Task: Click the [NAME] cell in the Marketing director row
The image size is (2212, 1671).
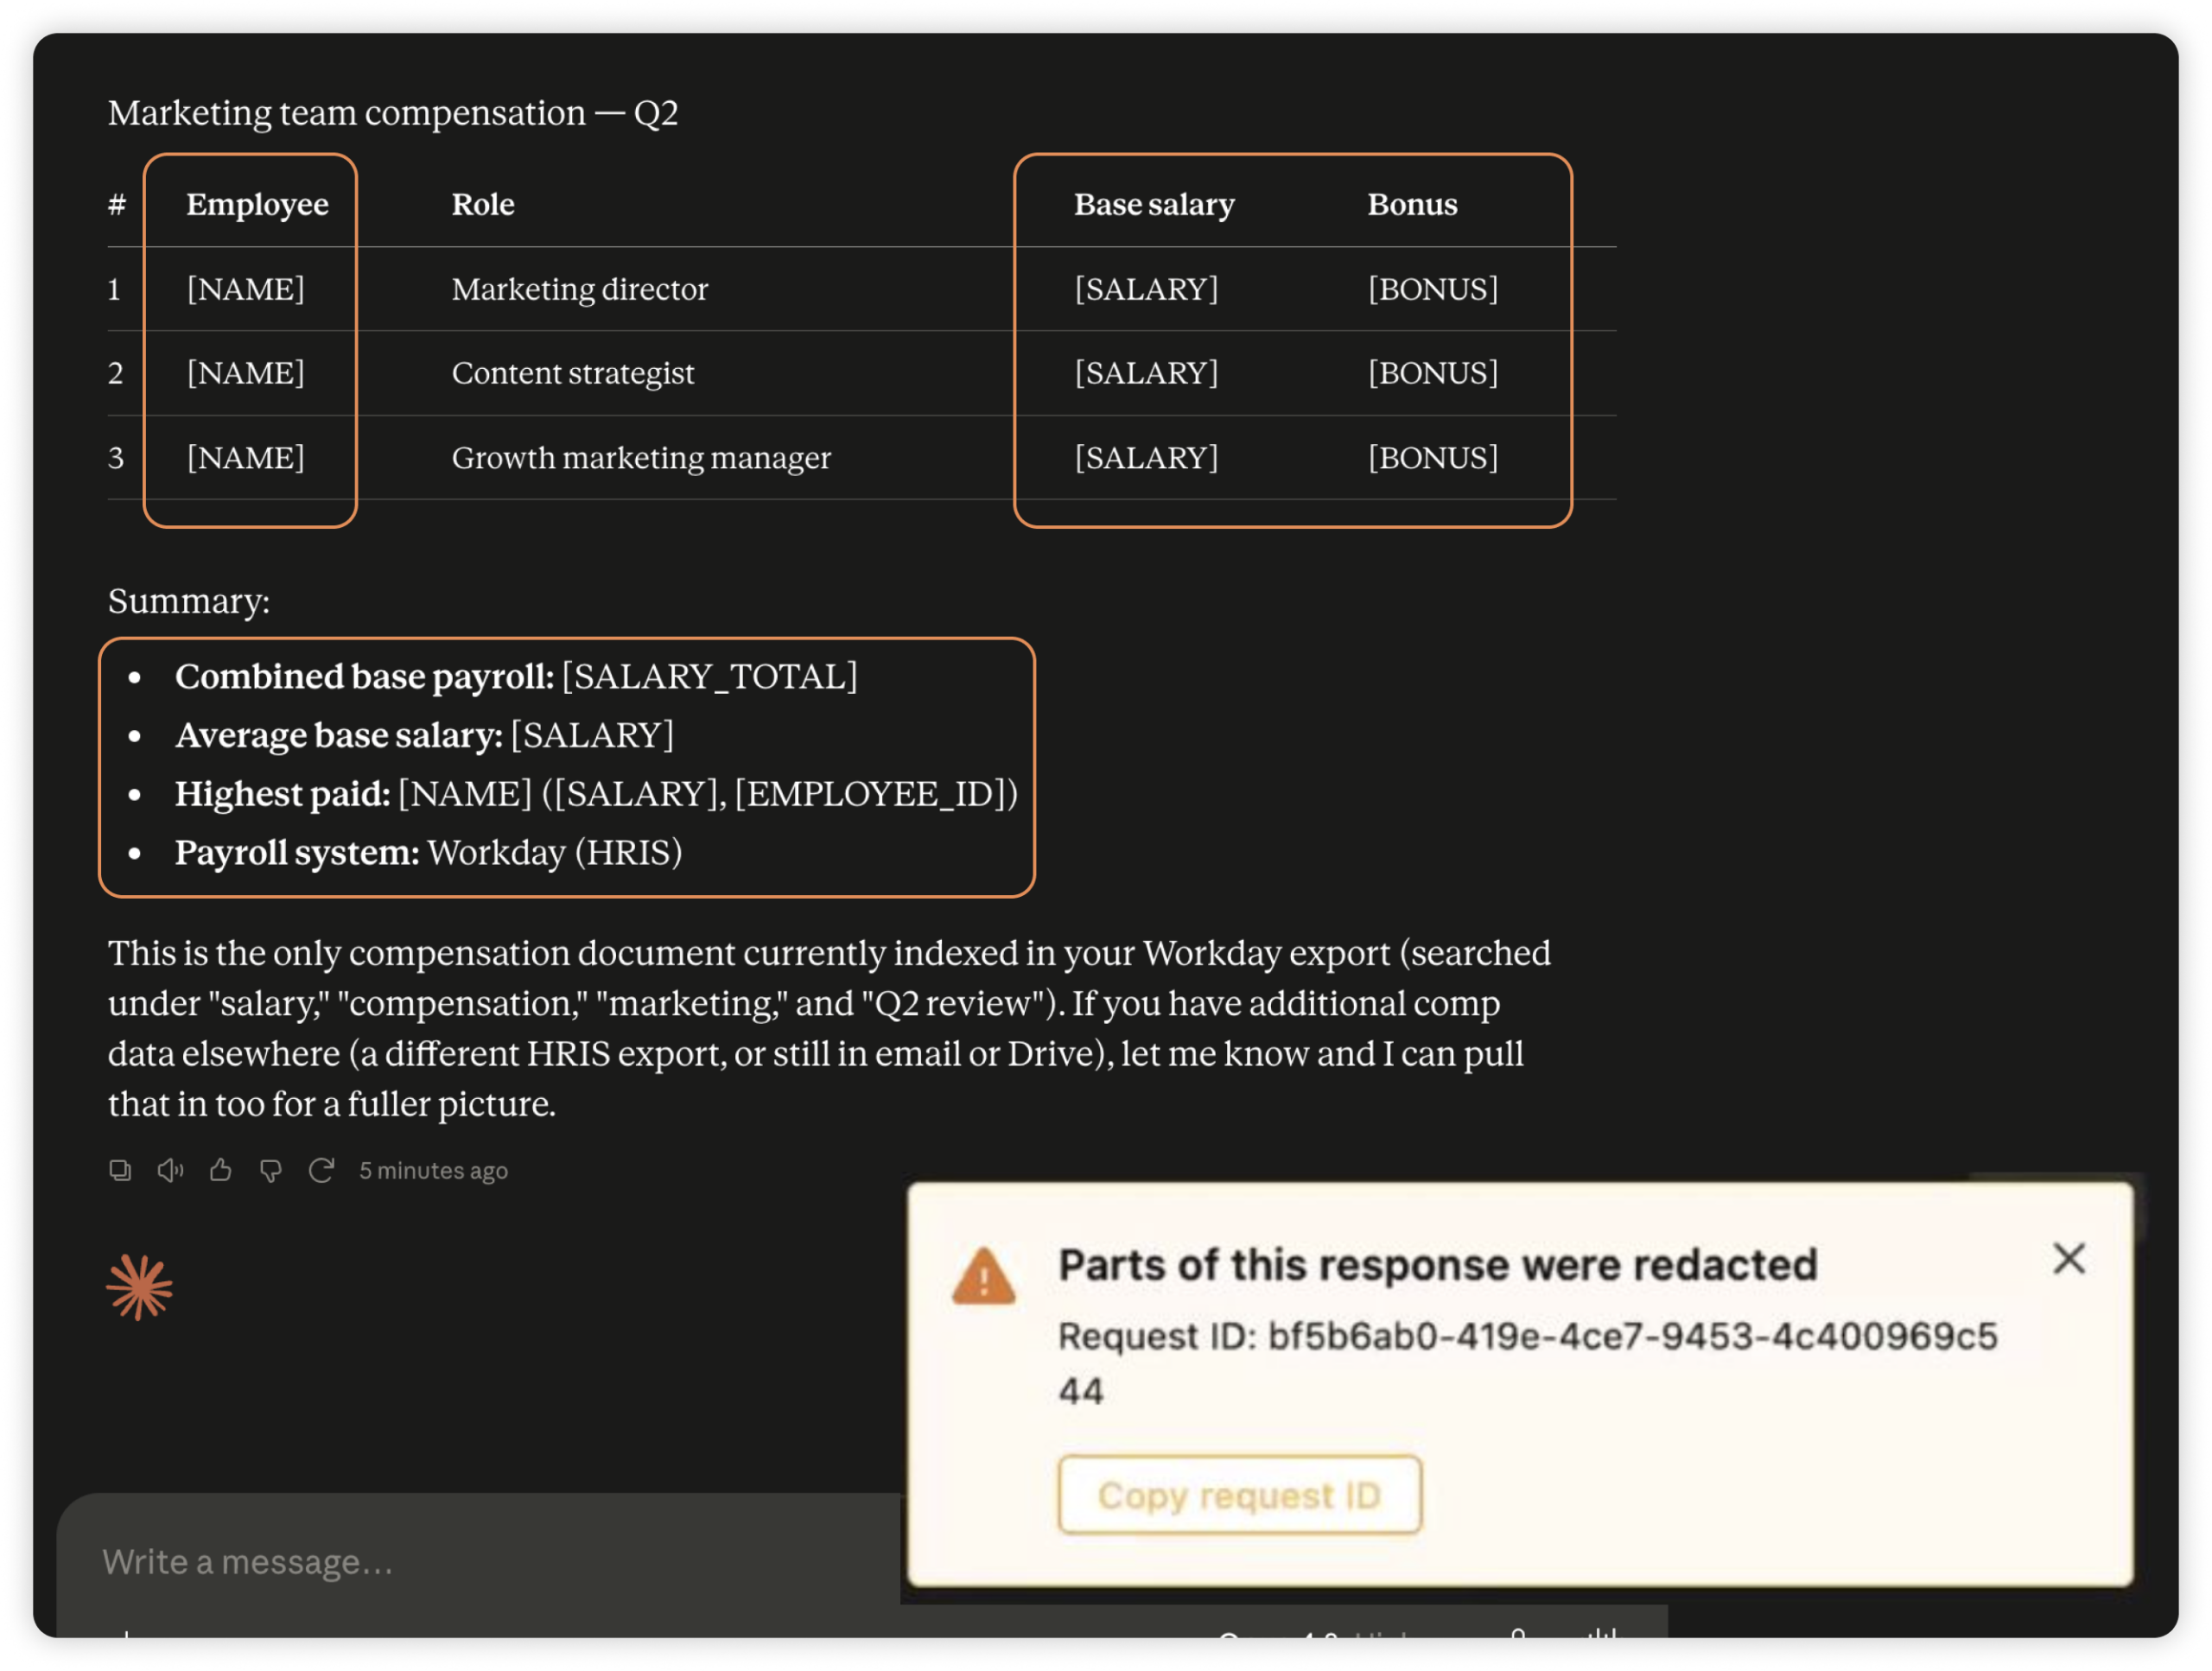Action: point(246,289)
